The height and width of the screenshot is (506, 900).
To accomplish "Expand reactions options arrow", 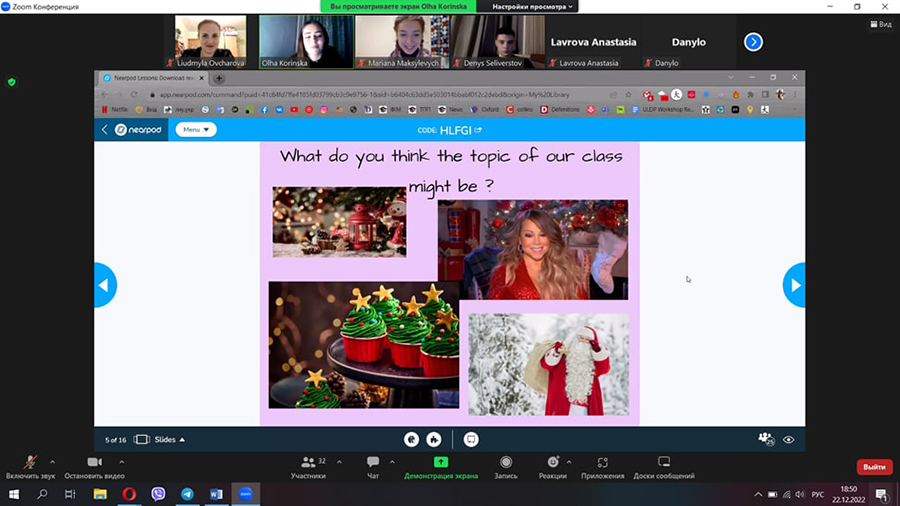I will 569,462.
